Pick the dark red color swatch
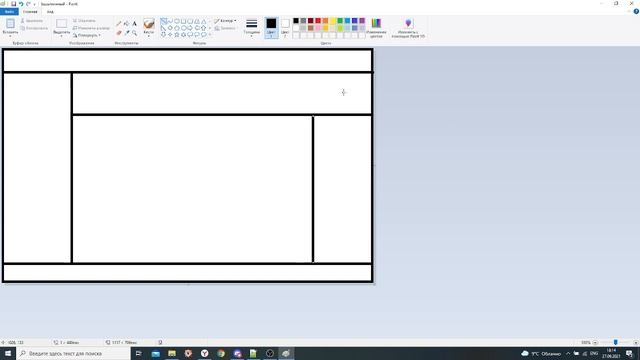The width and height of the screenshot is (640, 360). coord(311,21)
